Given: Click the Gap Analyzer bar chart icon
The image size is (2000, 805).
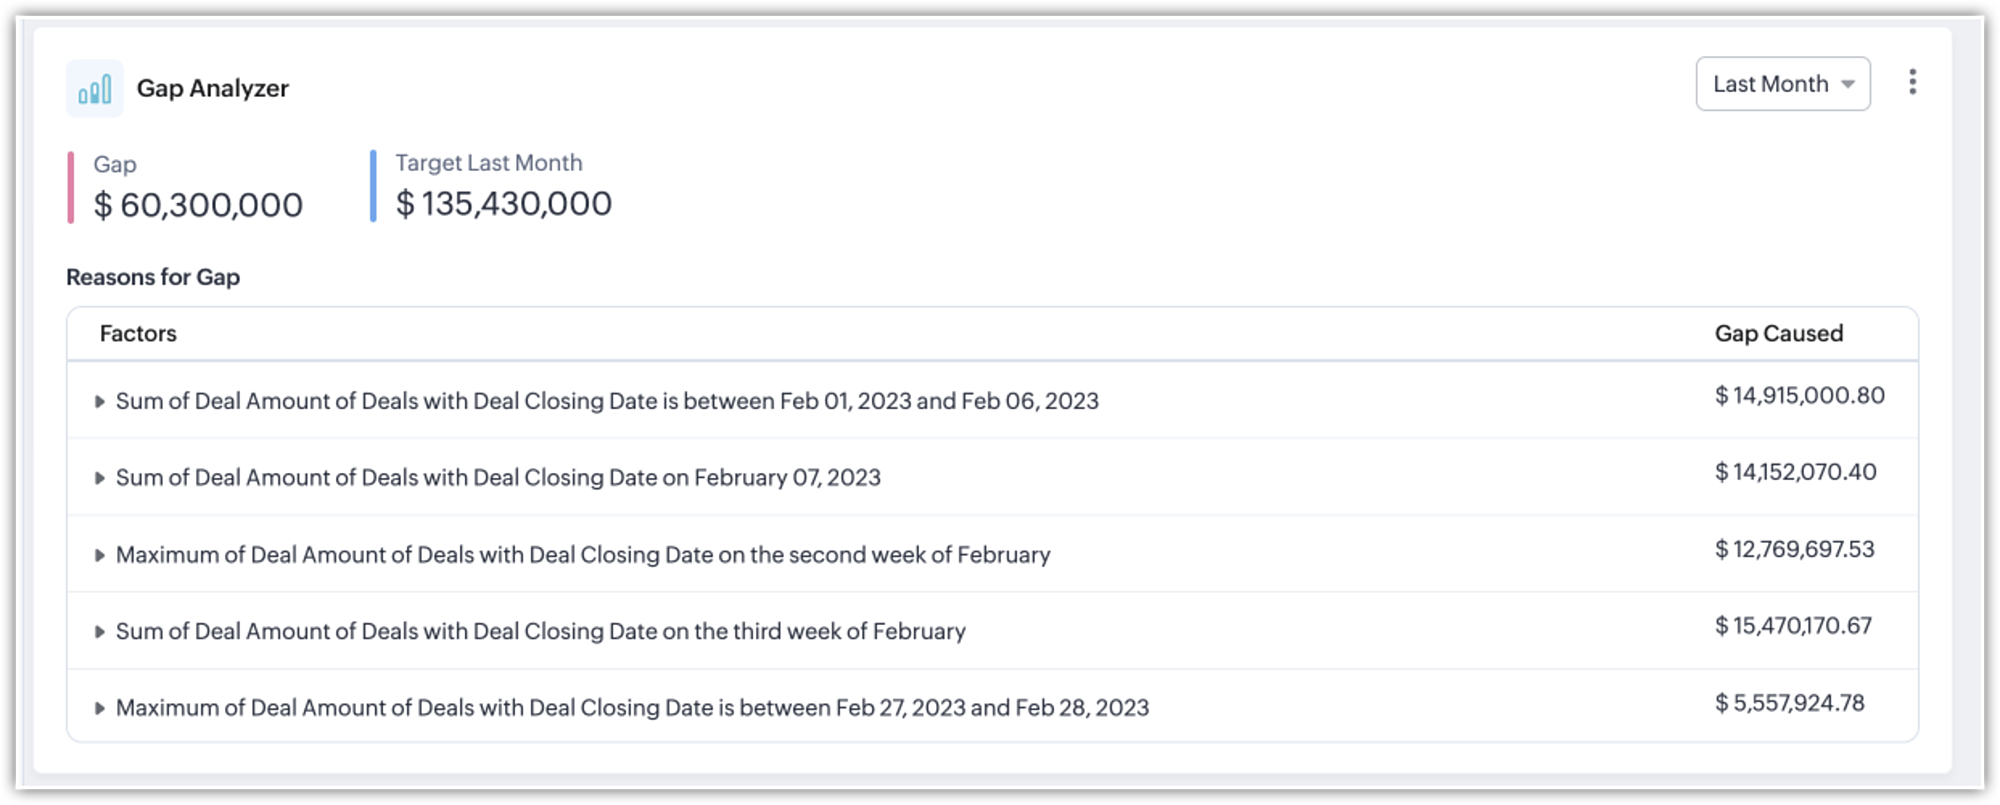Looking at the screenshot, I should 95,89.
